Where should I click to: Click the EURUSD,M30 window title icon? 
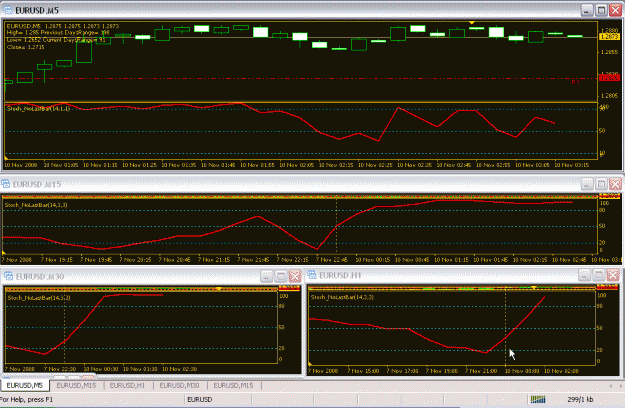point(8,276)
